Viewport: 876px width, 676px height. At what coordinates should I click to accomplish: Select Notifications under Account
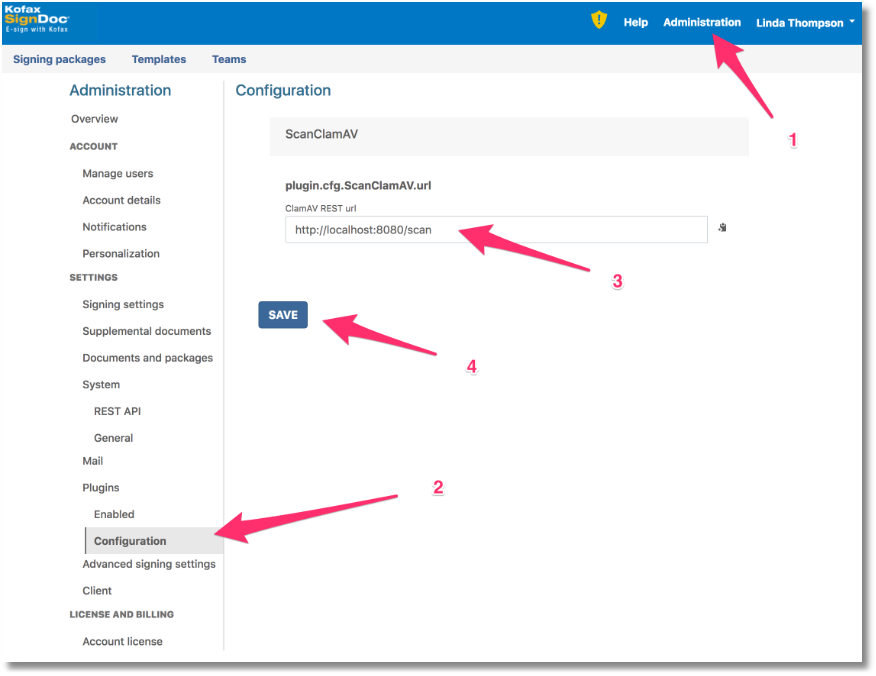point(114,227)
